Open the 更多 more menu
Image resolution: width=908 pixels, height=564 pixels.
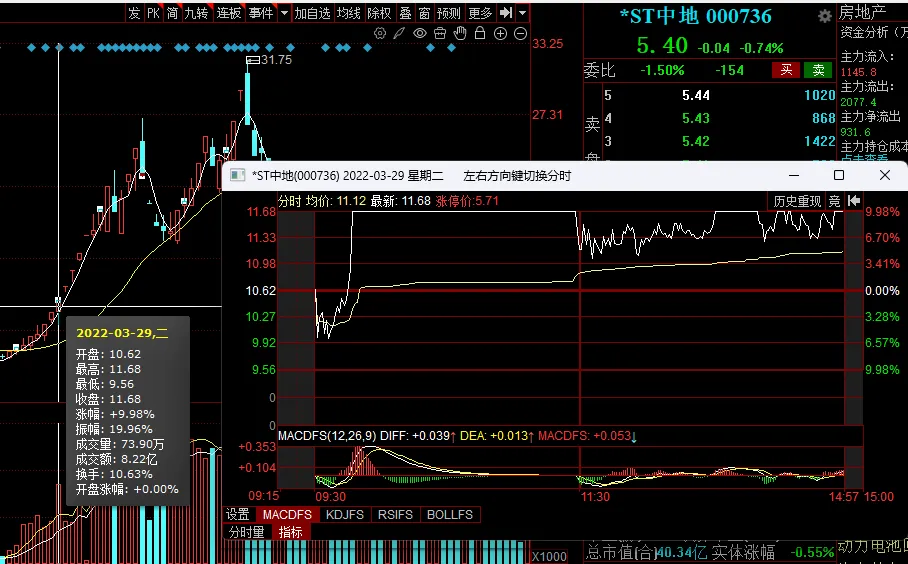480,13
